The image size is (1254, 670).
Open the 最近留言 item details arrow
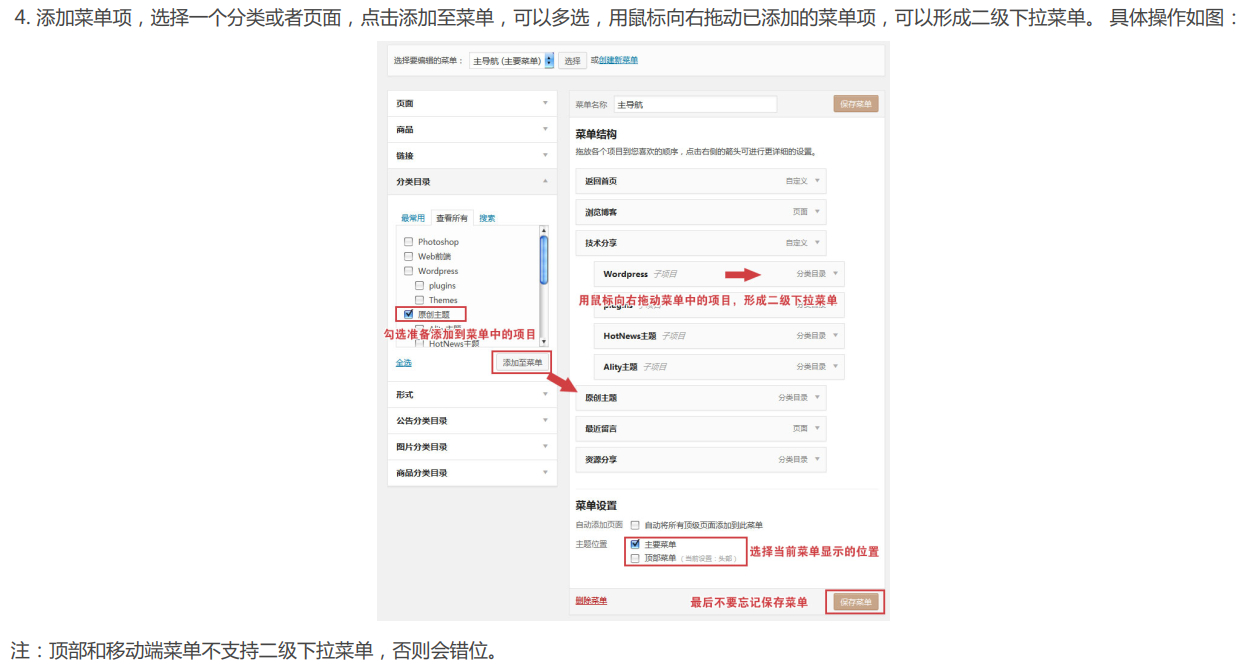tap(817, 428)
